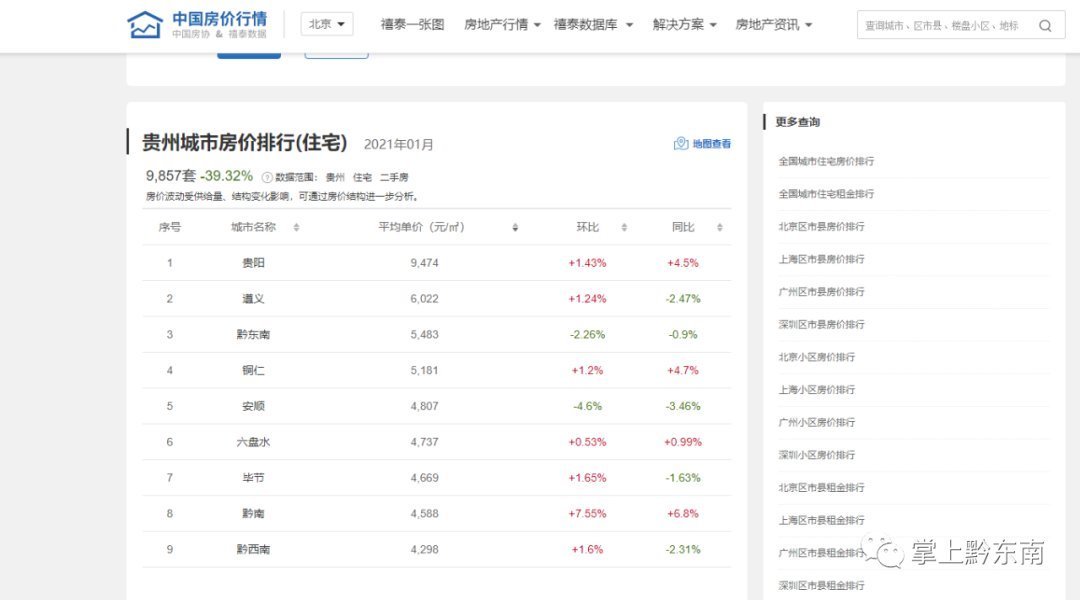Click the 同比 value +6.8%

pos(683,513)
